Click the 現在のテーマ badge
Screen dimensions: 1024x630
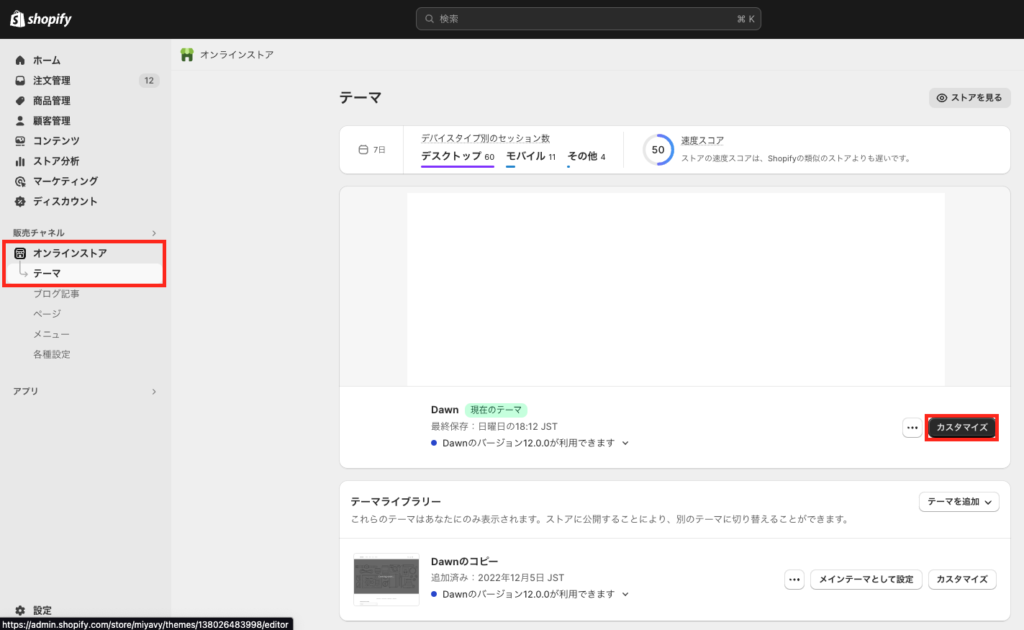pyautogui.click(x=496, y=410)
